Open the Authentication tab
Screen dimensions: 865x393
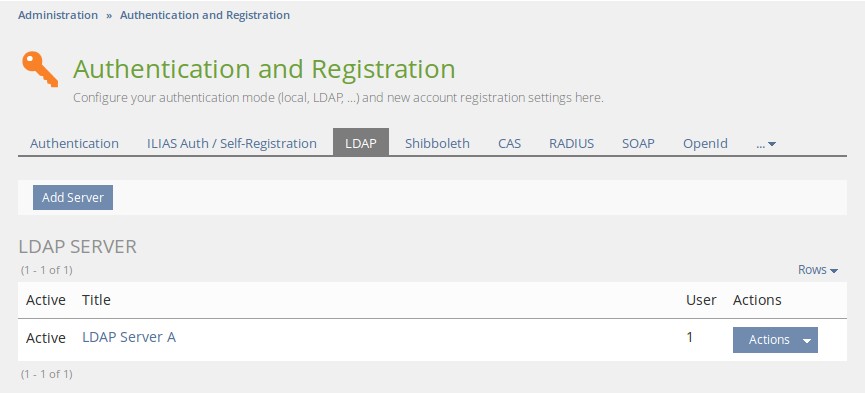pyautogui.click(x=74, y=144)
